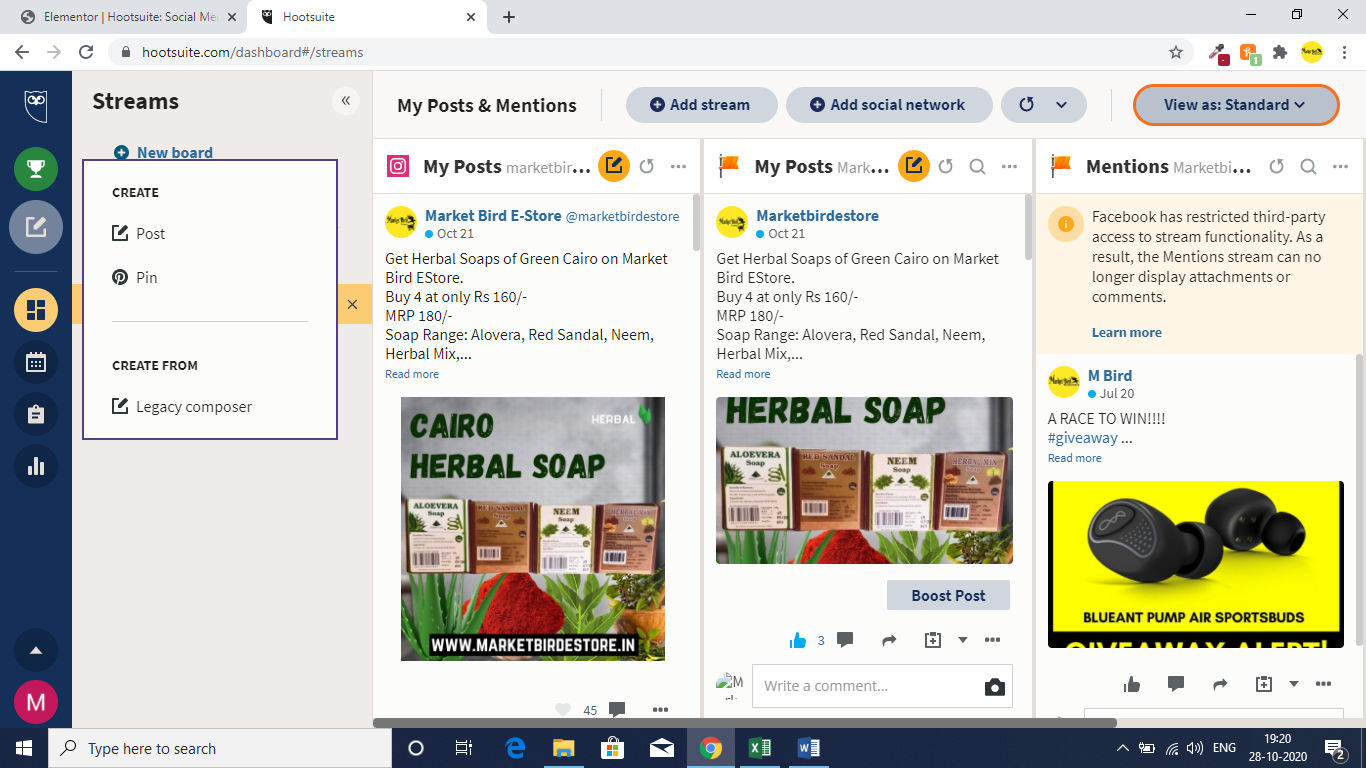Refresh the Mentions stream

(x=1276, y=166)
